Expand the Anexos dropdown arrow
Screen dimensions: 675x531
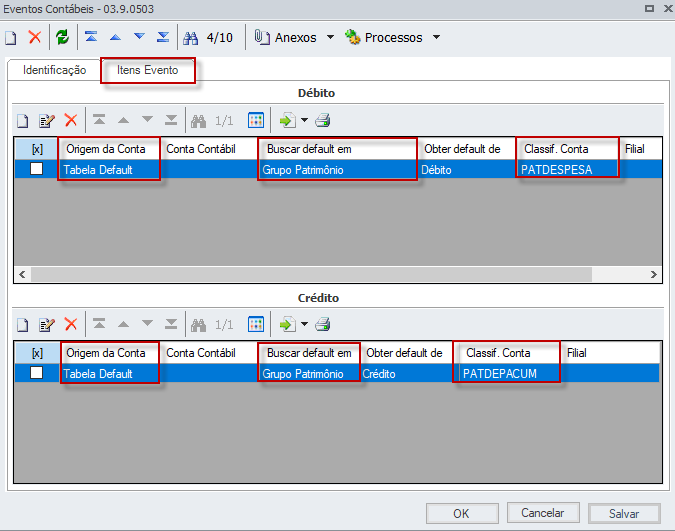tap(330, 37)
